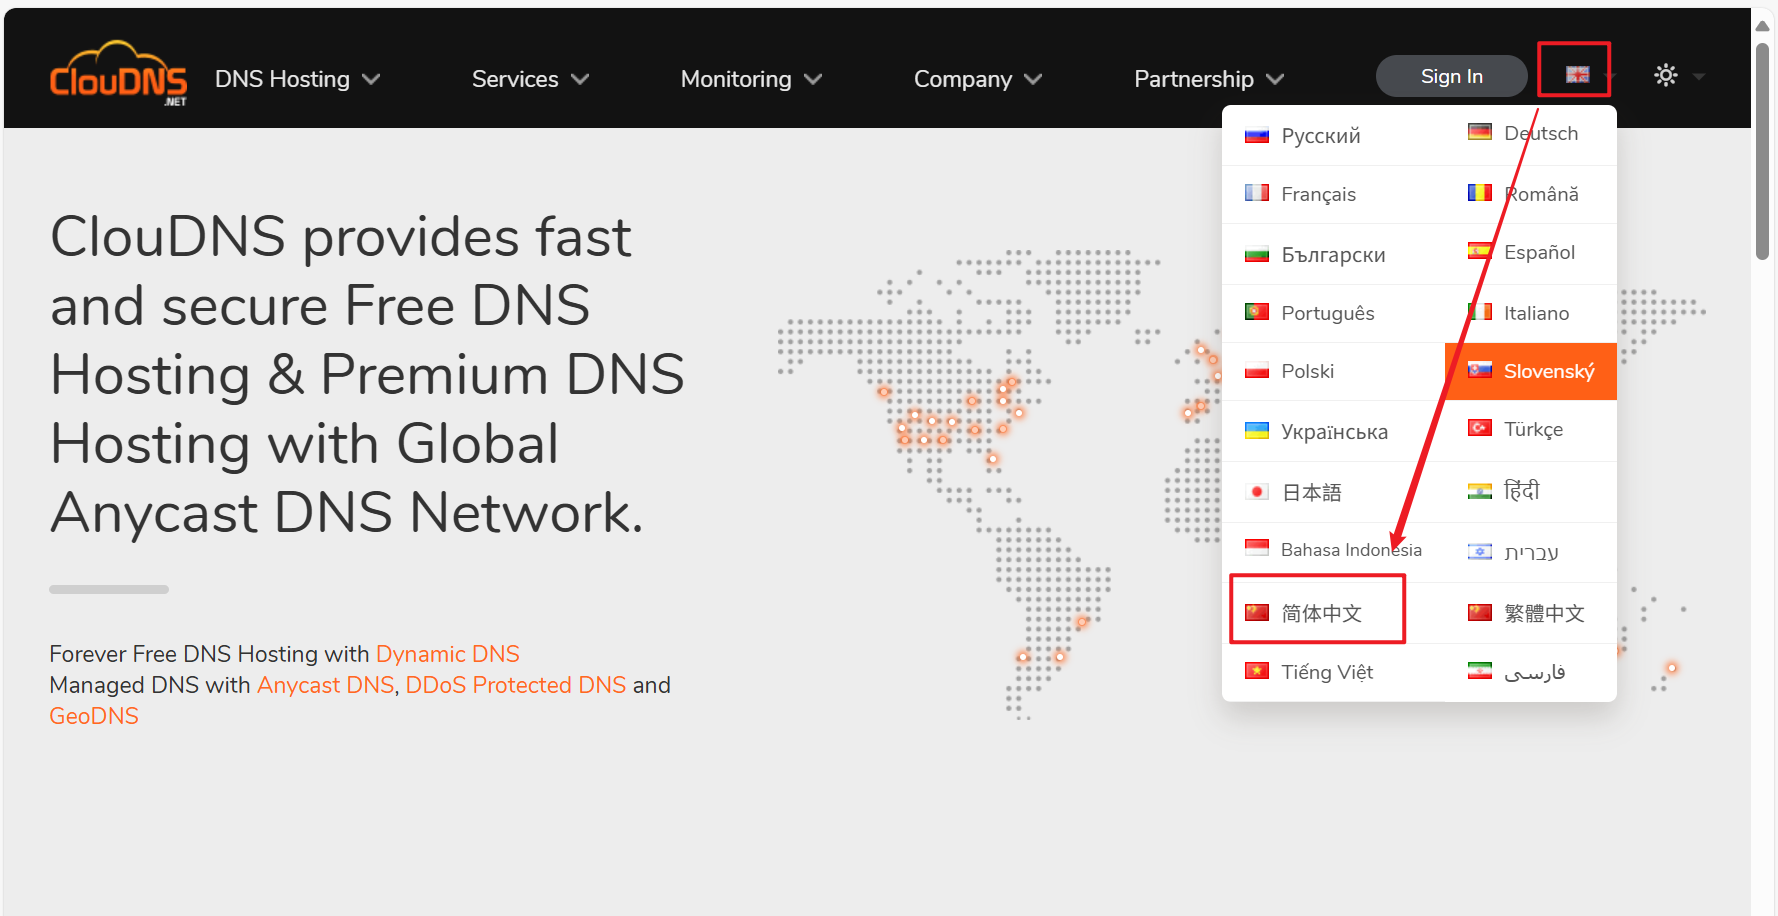Follow the Dynamic DNS link
The height and width of the screenshot is (916, 1778).
pos(447,654)
